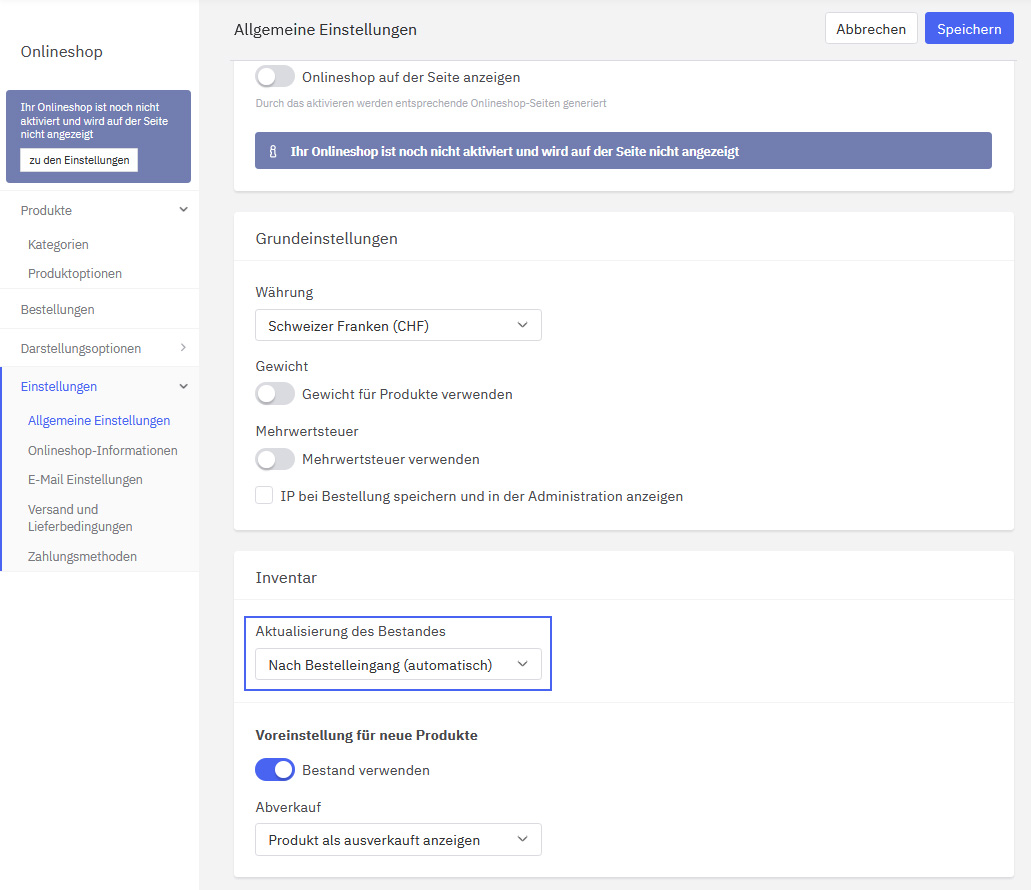Open Onlineshop-Informationen settings
Image resolution: width=1031 pixels, height=890 pixels.
click(x=102, y=450)
